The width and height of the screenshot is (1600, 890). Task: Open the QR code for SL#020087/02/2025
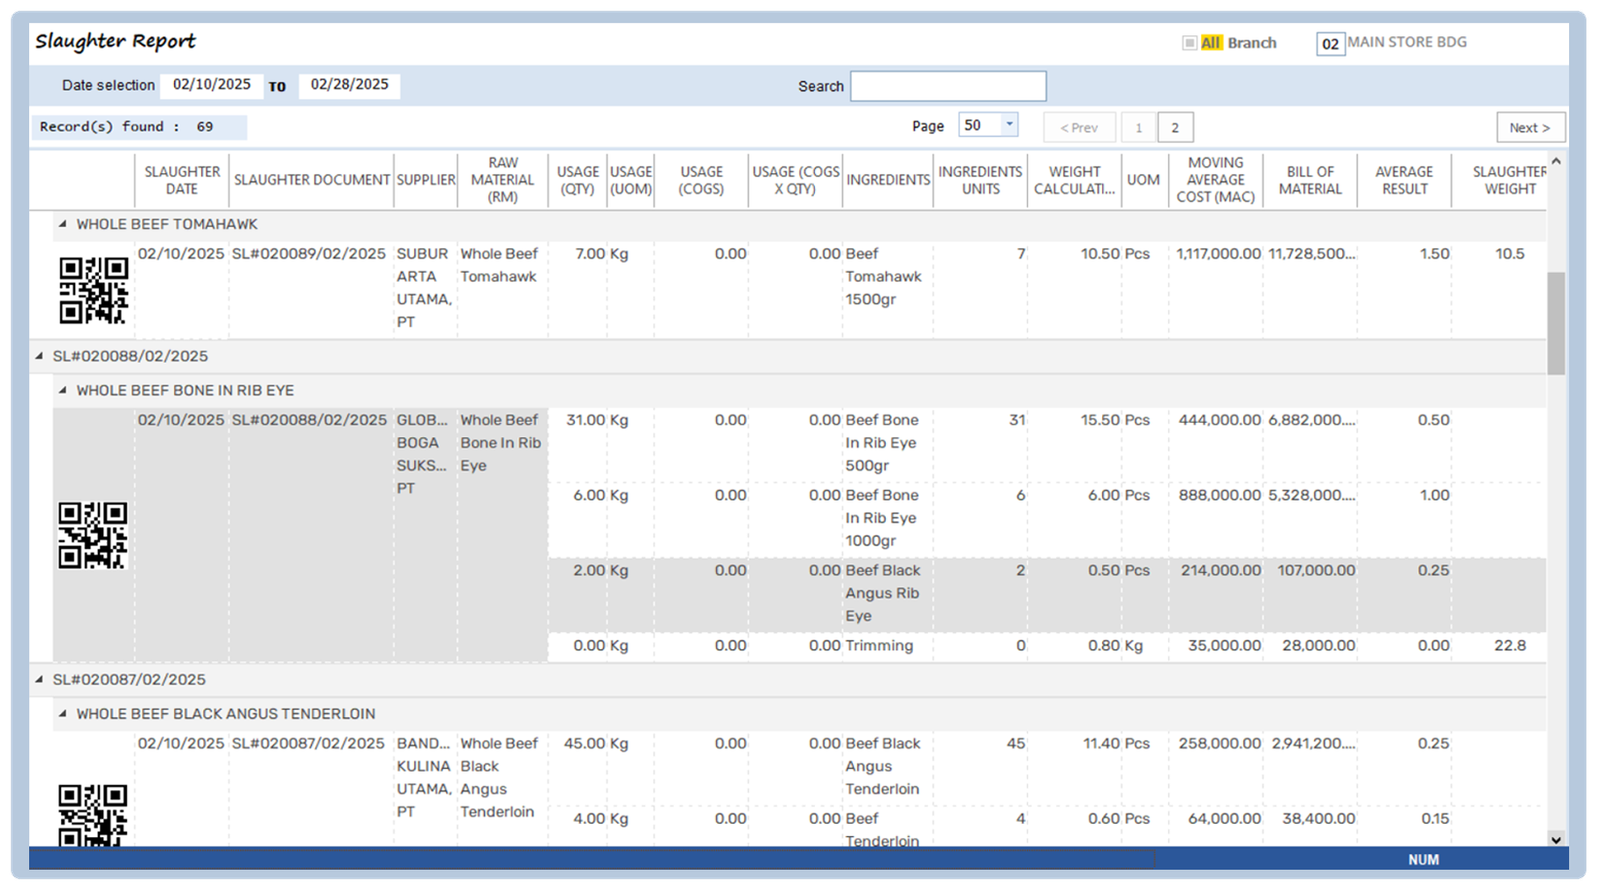[93, 815]
